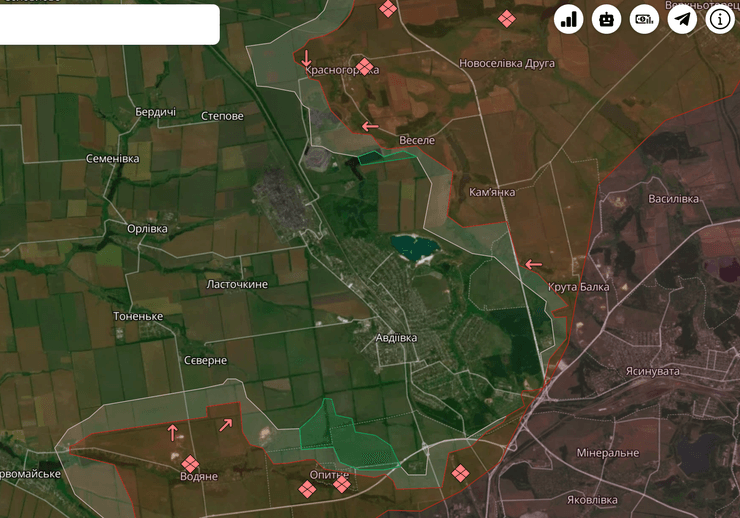Screen dimensions: 740x518
Task: Show the info circle panel
Action: pyautogui.click(x=721, y=19)
